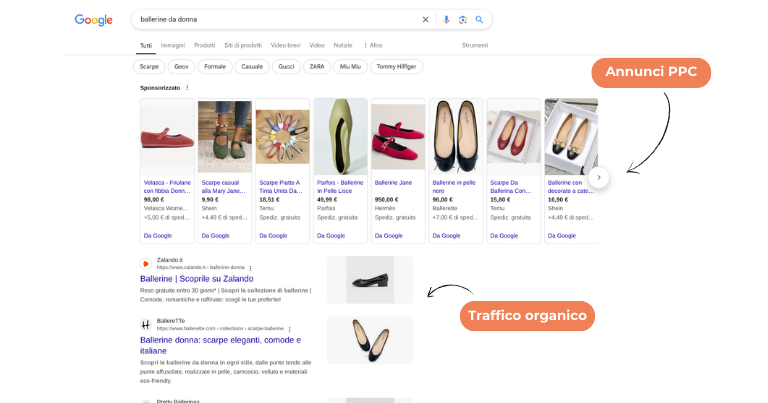Open Google Lens image search icon
Screen dimensions: 768x403
(463, 20)
